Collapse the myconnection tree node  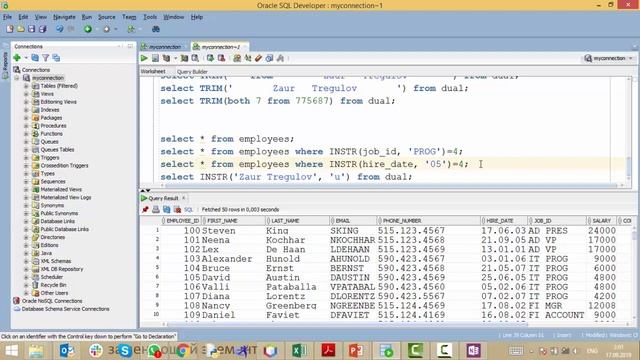click(x=17, y=78)
